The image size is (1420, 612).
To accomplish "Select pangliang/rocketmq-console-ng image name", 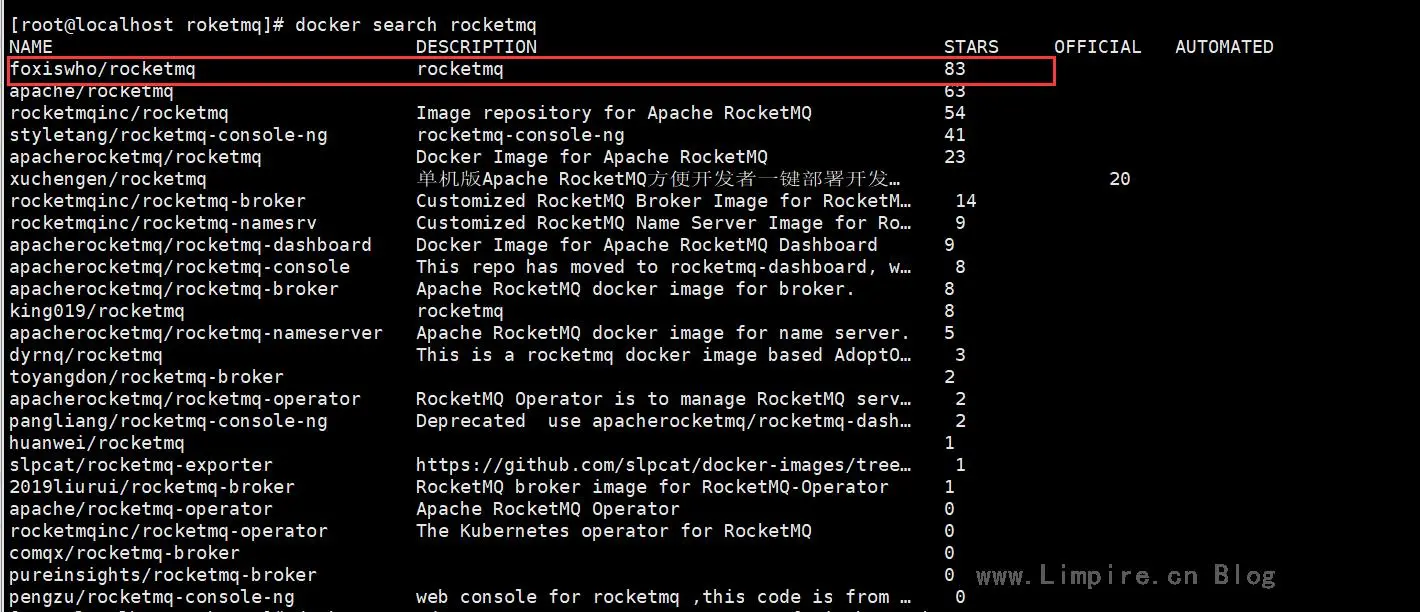I will 168,421.
